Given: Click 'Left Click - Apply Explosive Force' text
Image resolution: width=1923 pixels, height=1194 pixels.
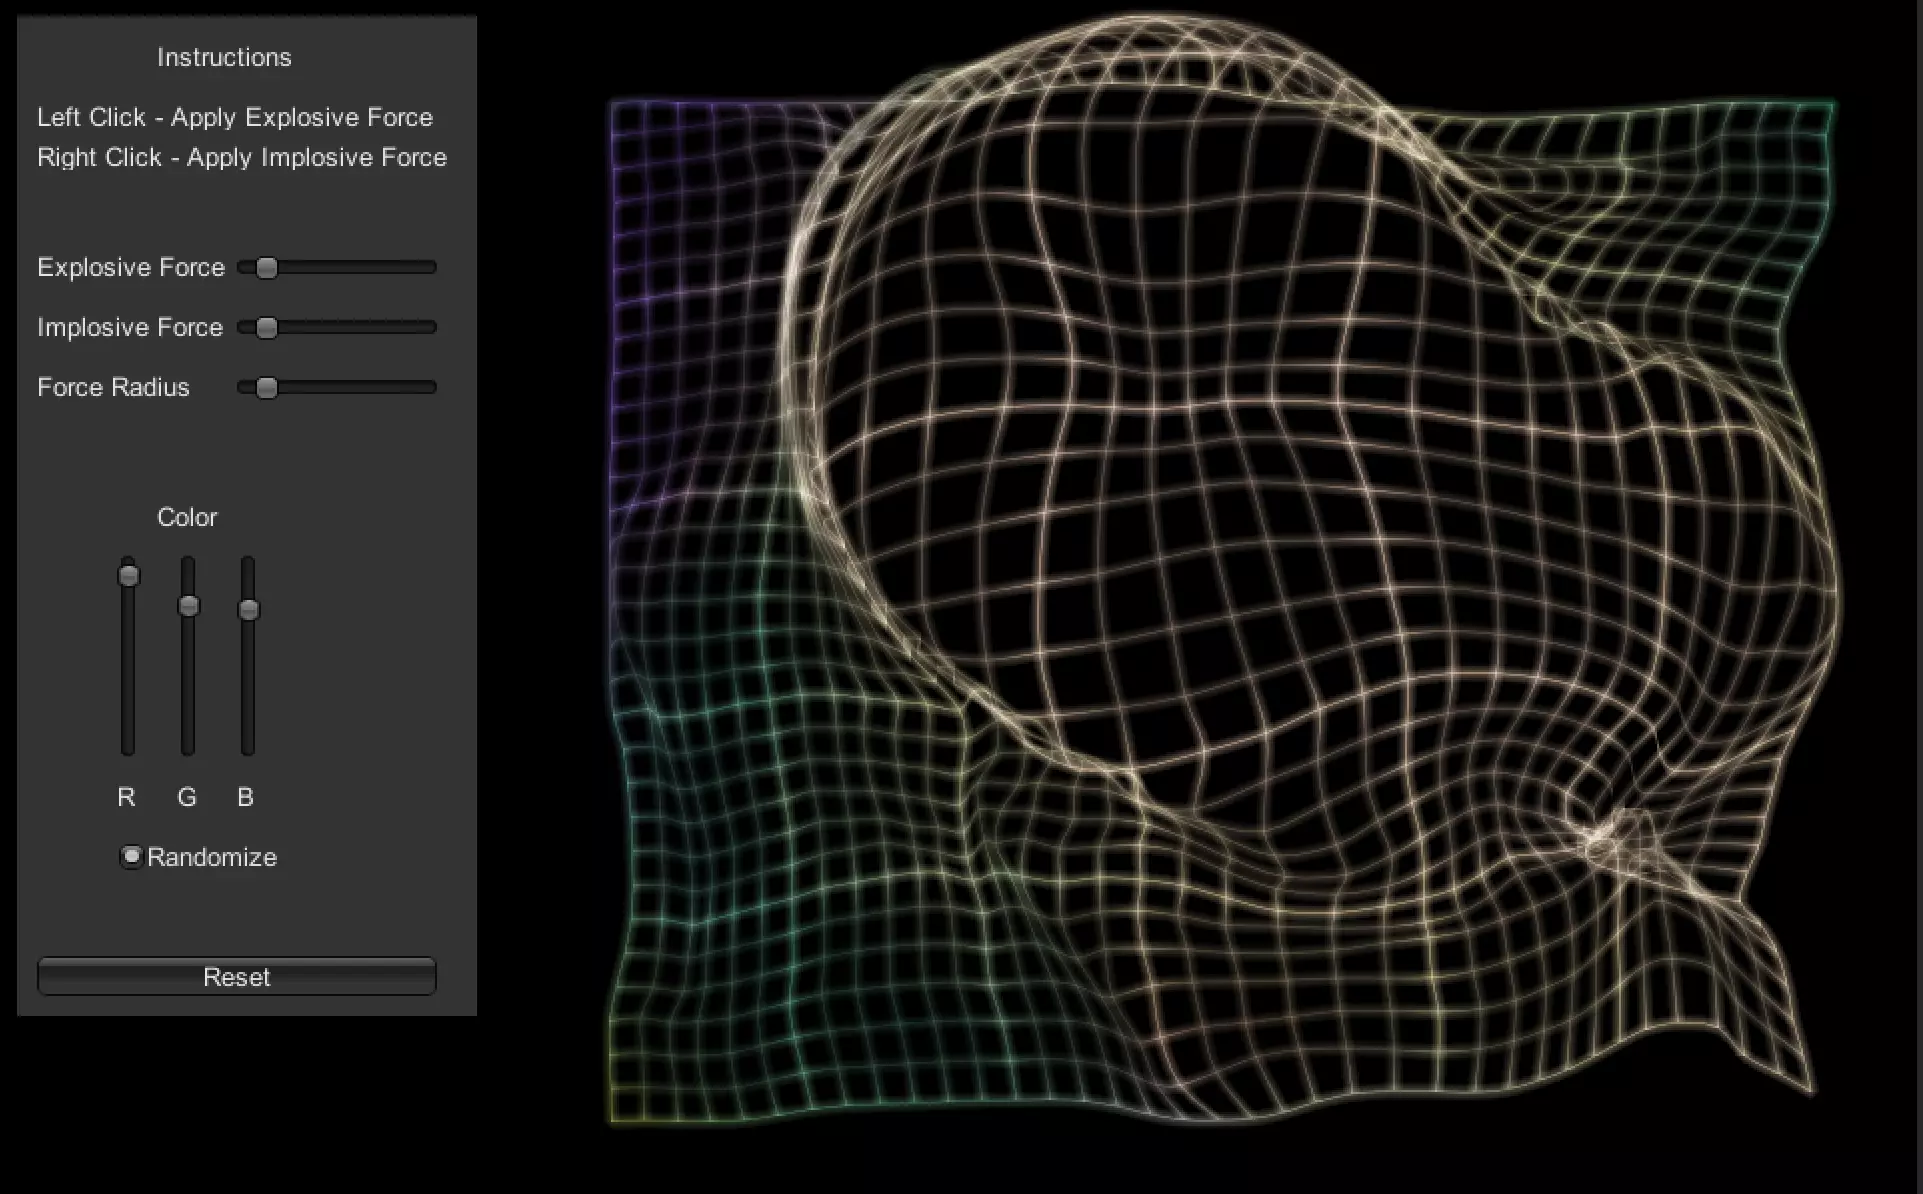Looking at the screenshot, I should click(x=235, y=117).
